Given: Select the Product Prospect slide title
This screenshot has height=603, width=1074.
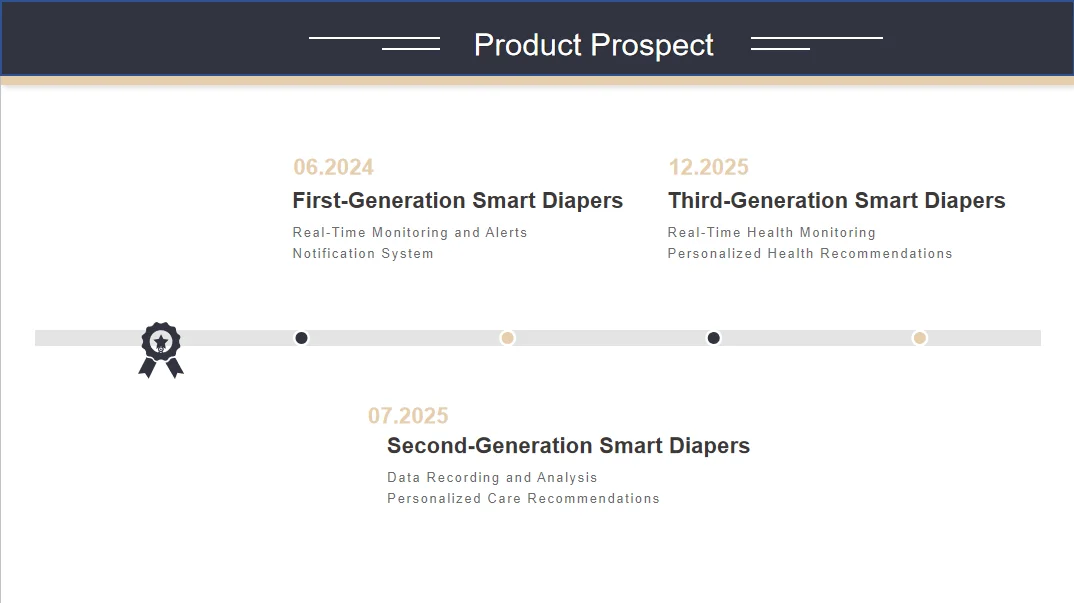Looking at the screenshot, I should 593,45.
